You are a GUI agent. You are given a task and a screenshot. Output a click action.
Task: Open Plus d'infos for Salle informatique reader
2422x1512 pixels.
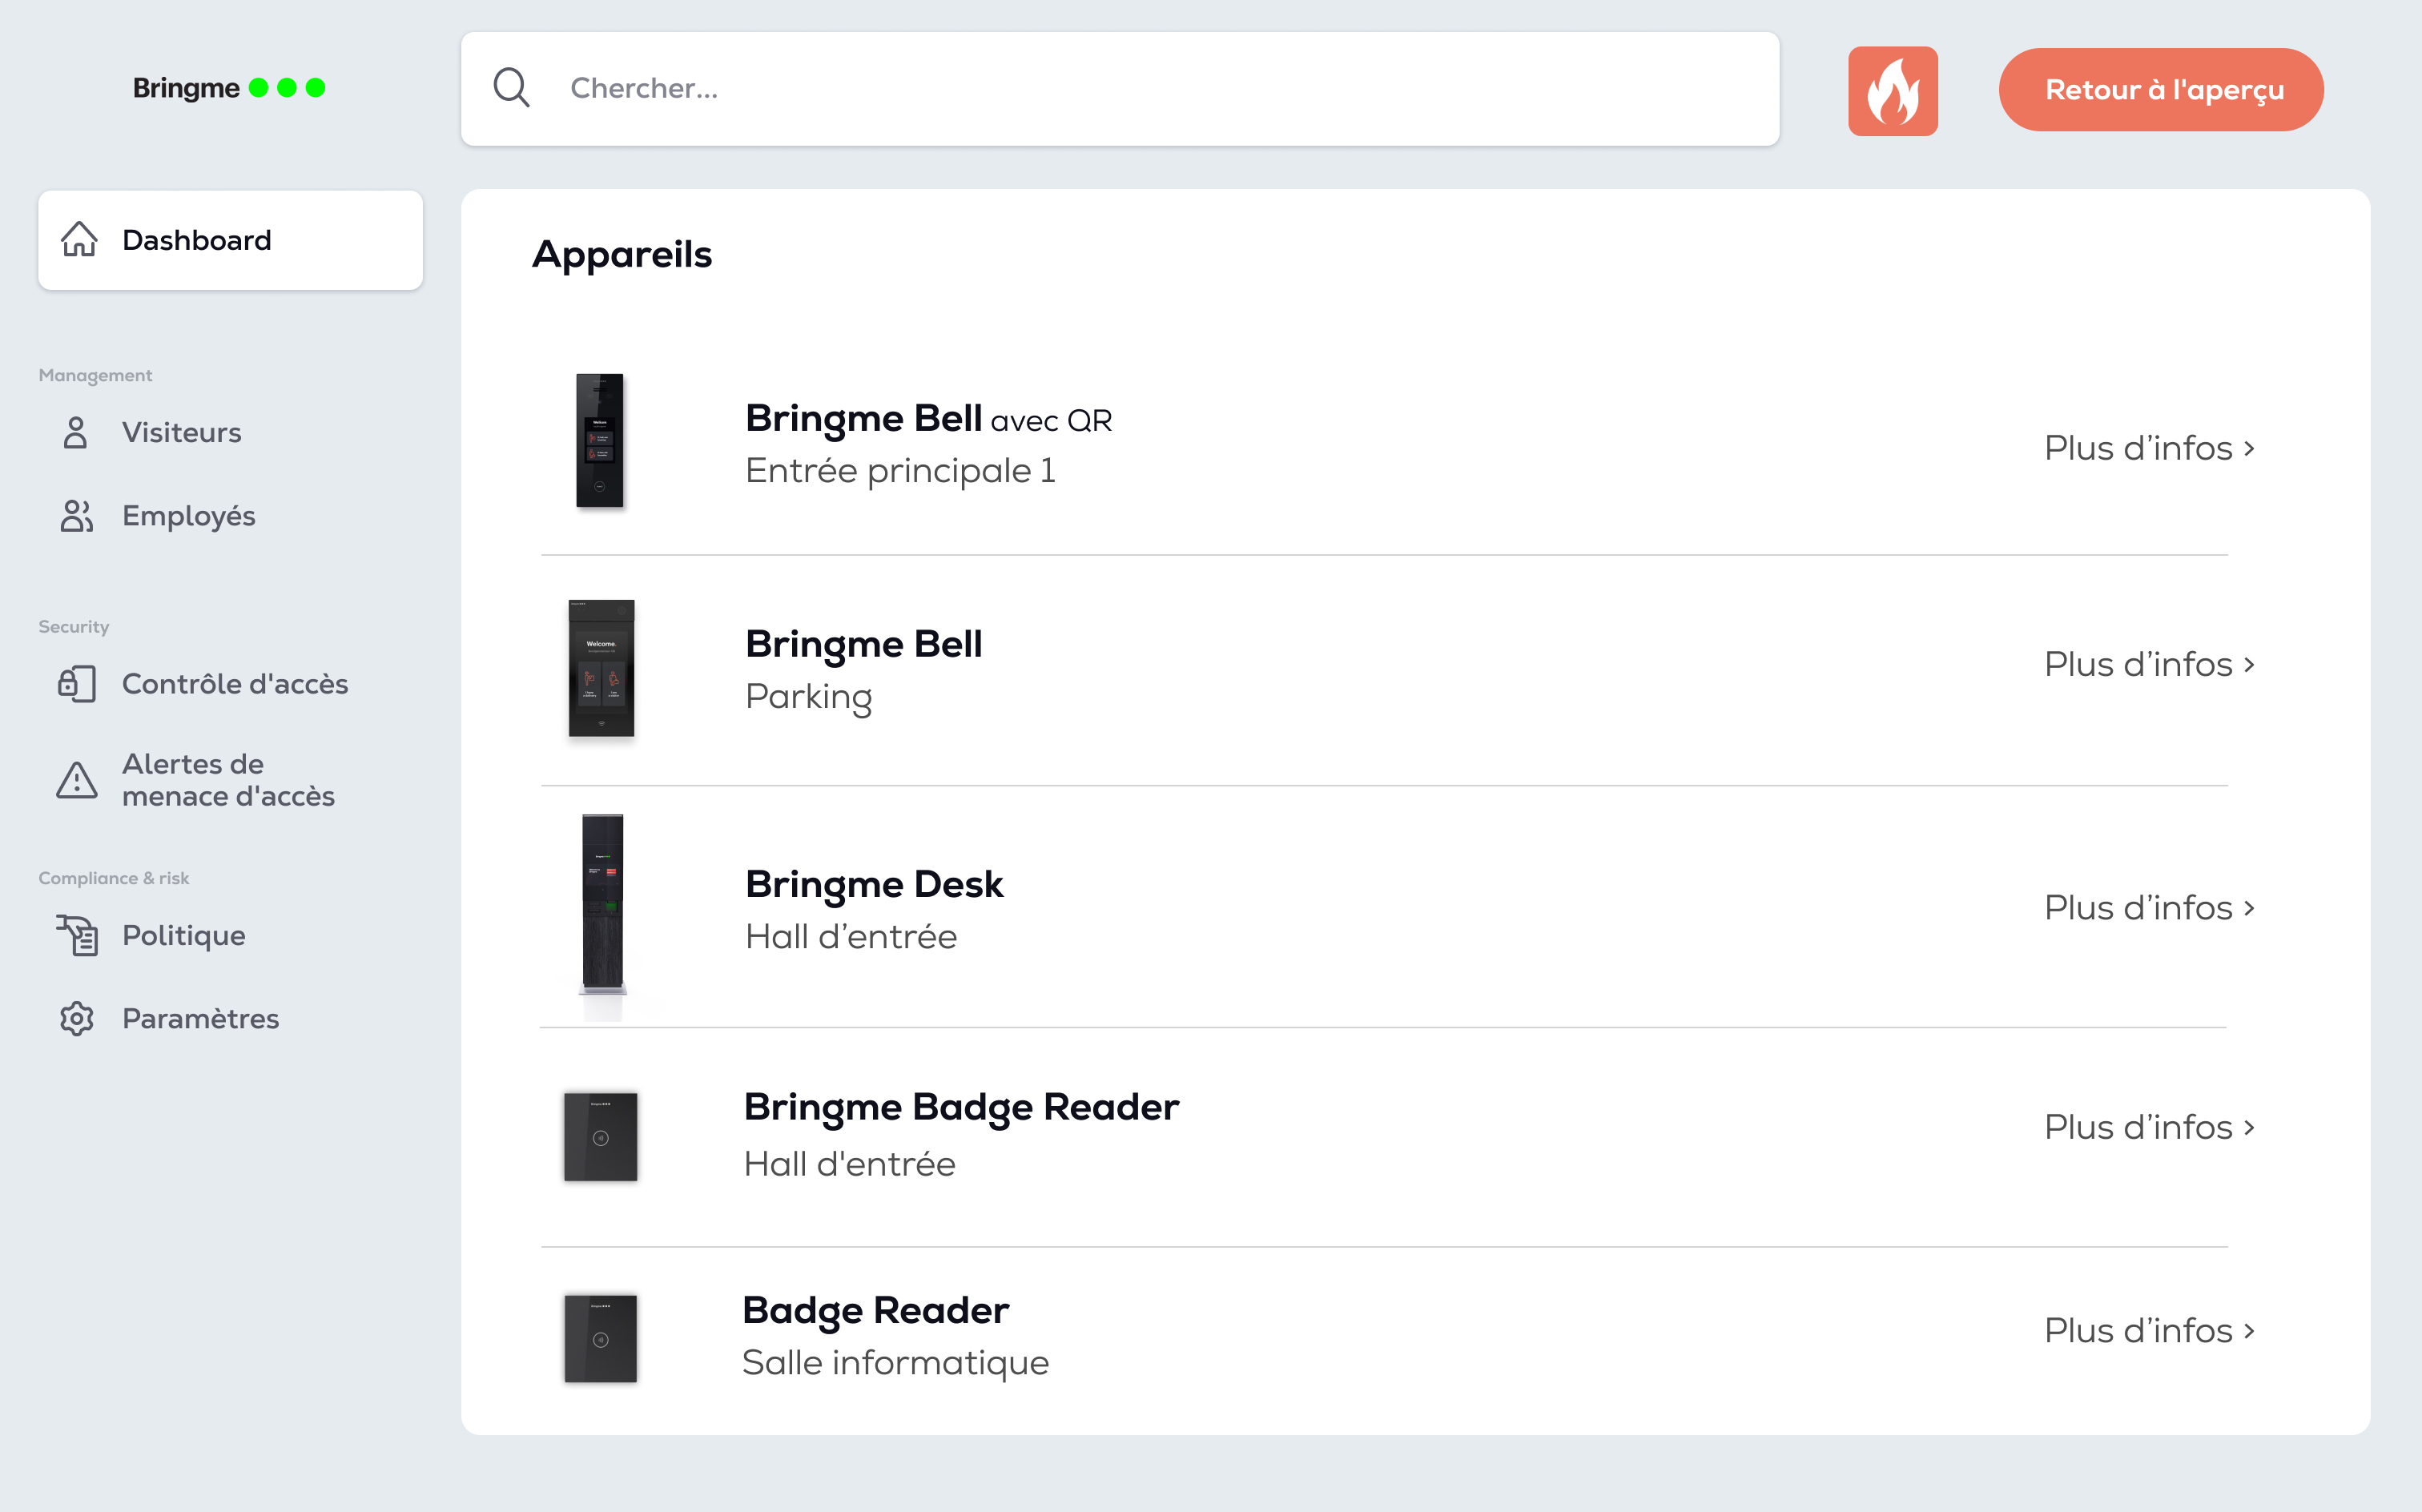tap(2149, 1330)
